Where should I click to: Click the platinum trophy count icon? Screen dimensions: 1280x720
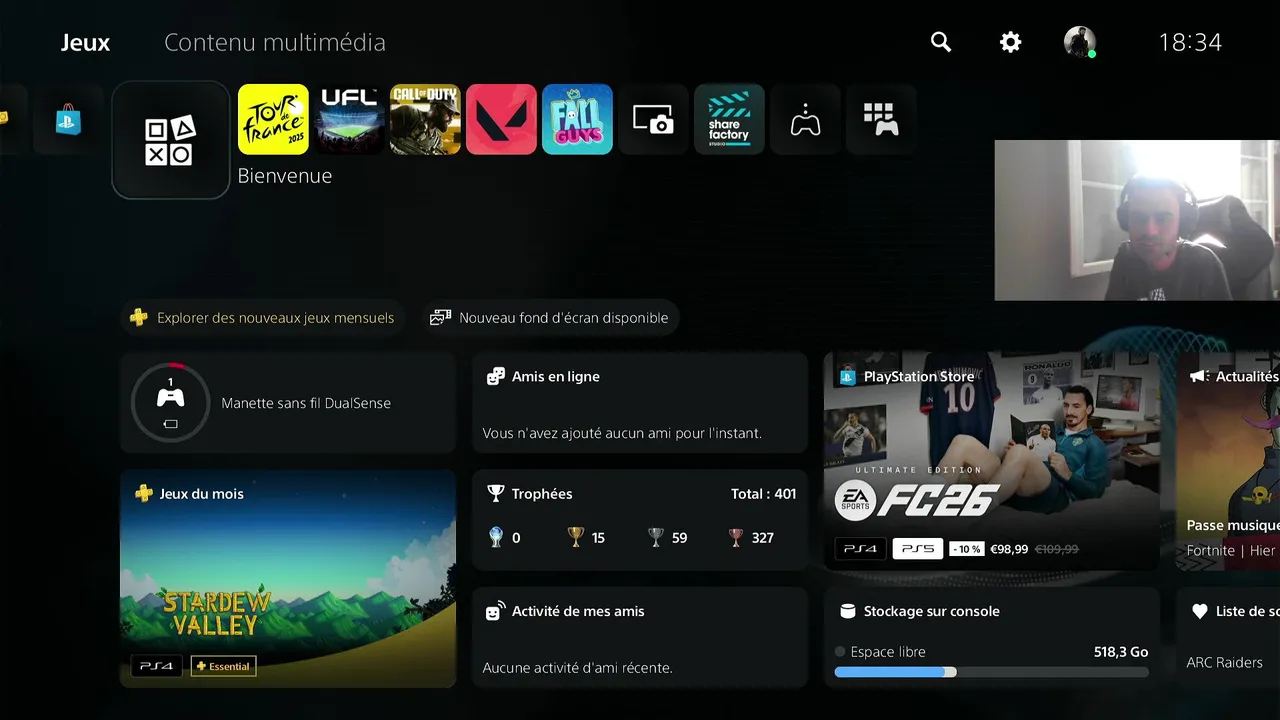496,537
